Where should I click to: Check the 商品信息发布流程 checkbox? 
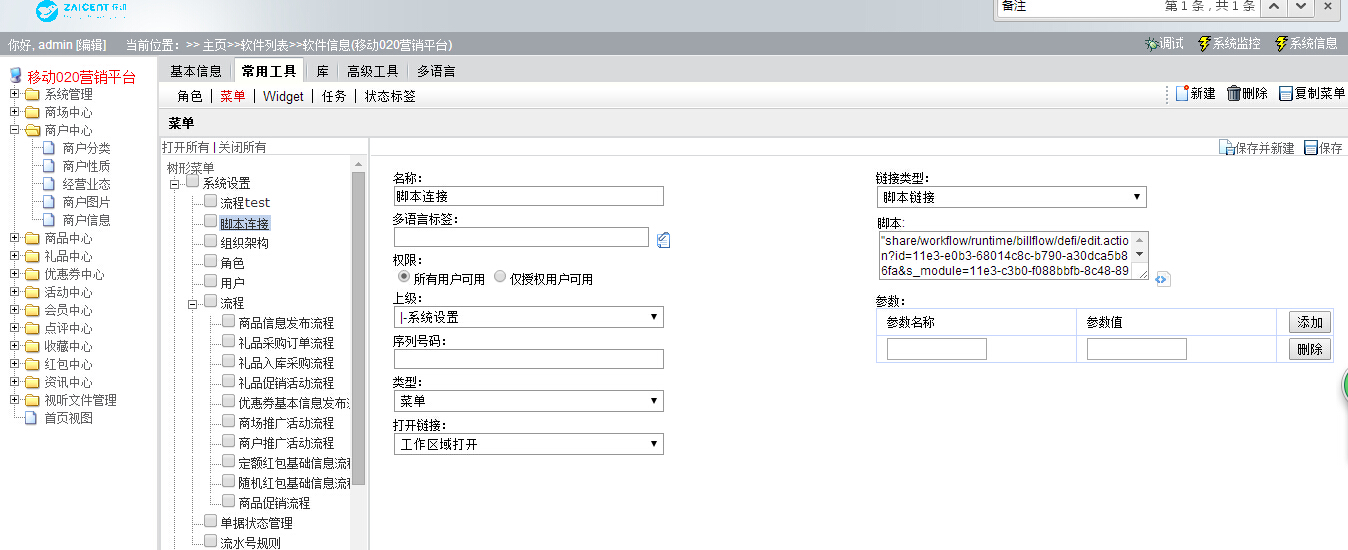point(228,321)
